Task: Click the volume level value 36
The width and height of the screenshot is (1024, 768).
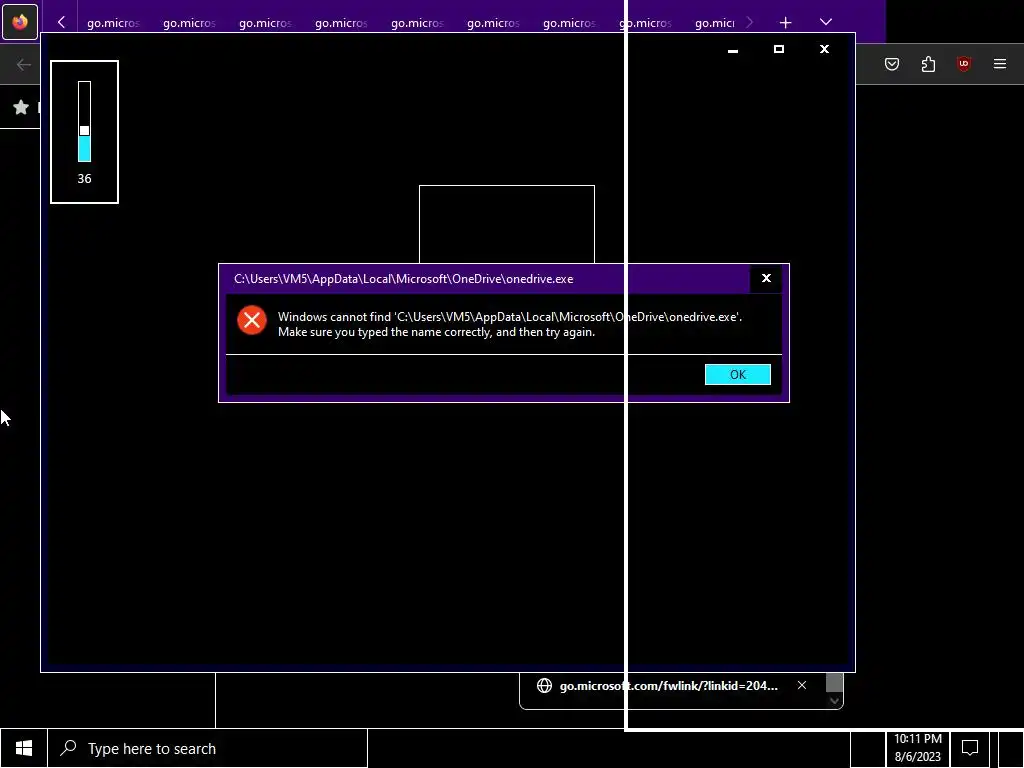Action: [x=84, y=178]
